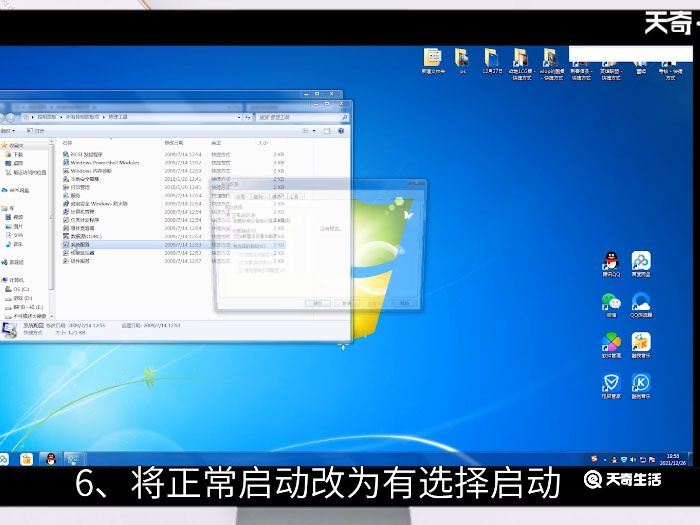Select 计算机 in the navigation pane

pos(13,280)
